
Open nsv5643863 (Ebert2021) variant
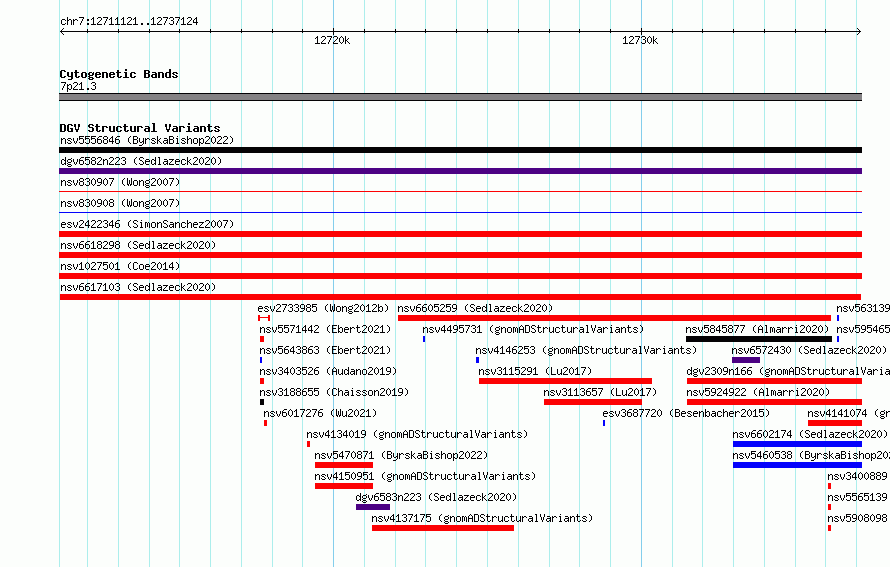click(x=325, y=350)
